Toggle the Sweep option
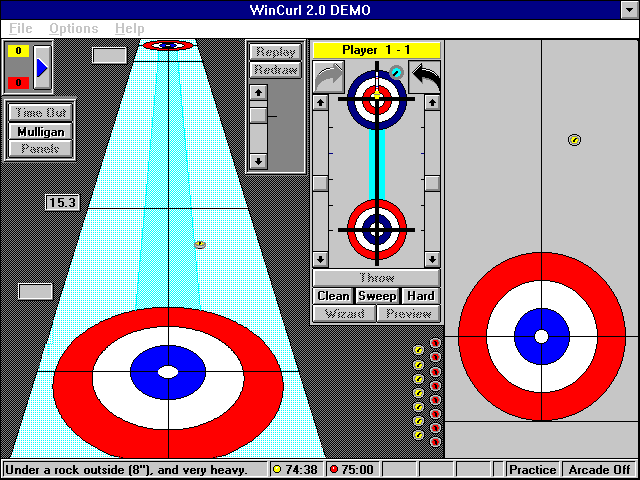640x480 pixels. (377, 296)
